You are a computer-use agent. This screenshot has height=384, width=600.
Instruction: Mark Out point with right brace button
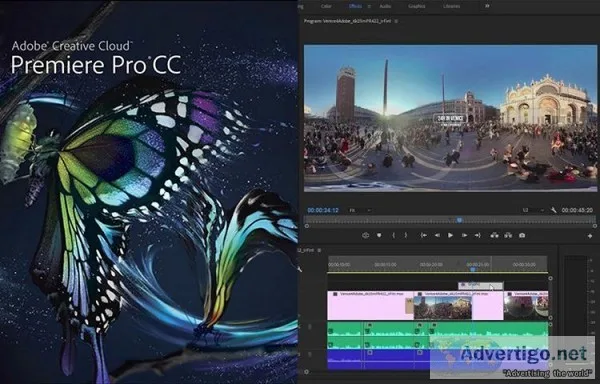point(406,236)
